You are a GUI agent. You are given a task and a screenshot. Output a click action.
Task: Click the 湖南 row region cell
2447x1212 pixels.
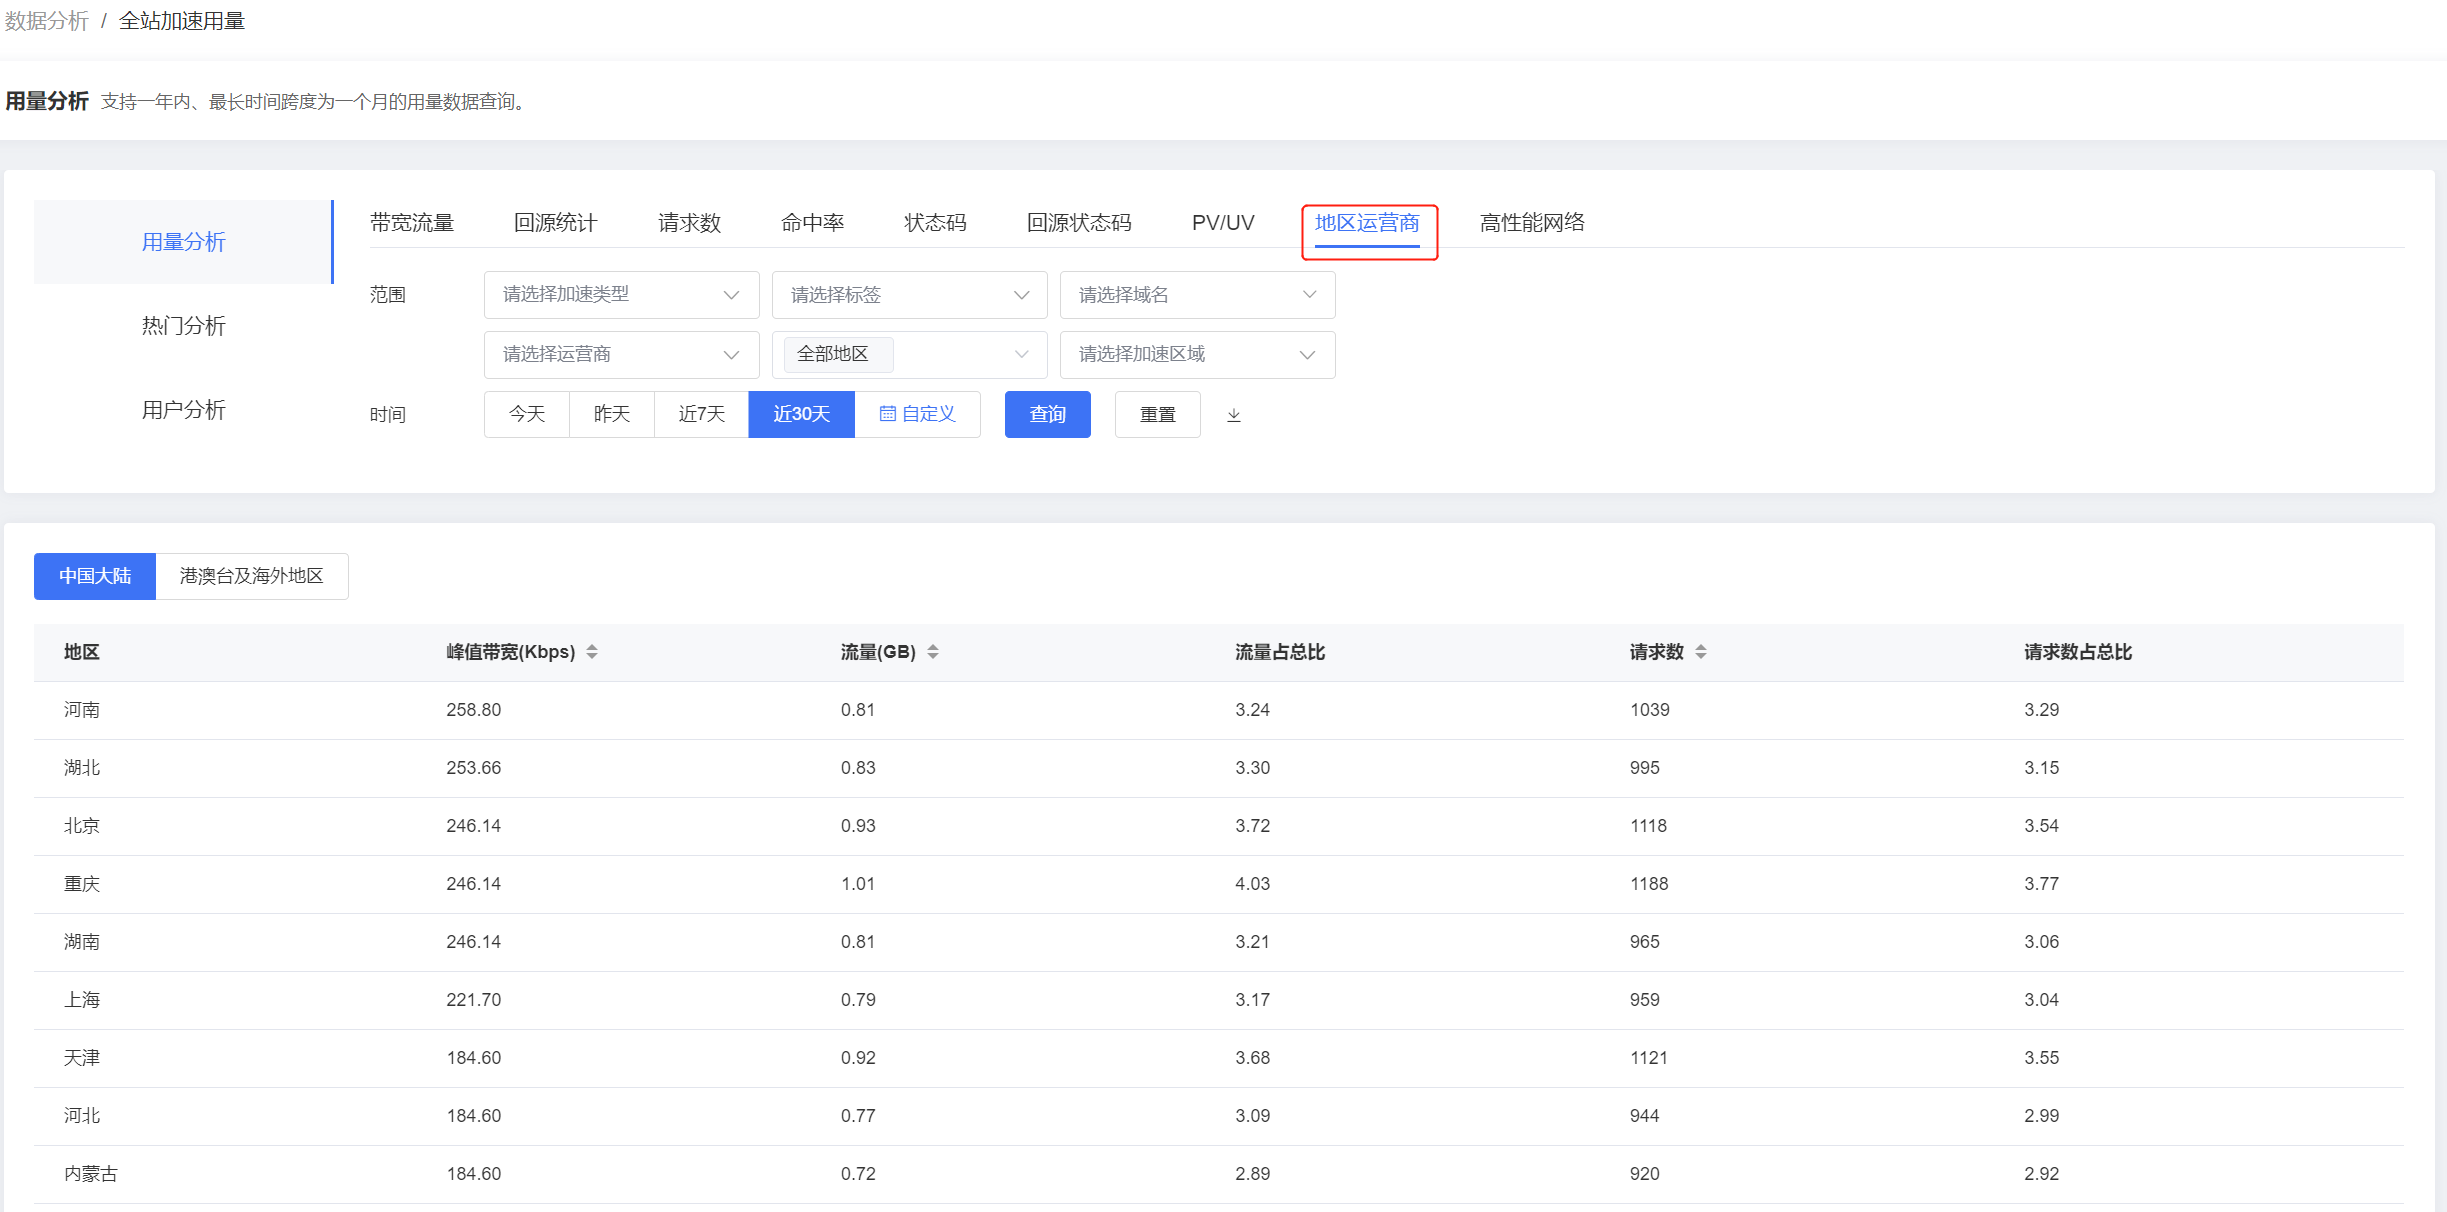tap(82, 942)
